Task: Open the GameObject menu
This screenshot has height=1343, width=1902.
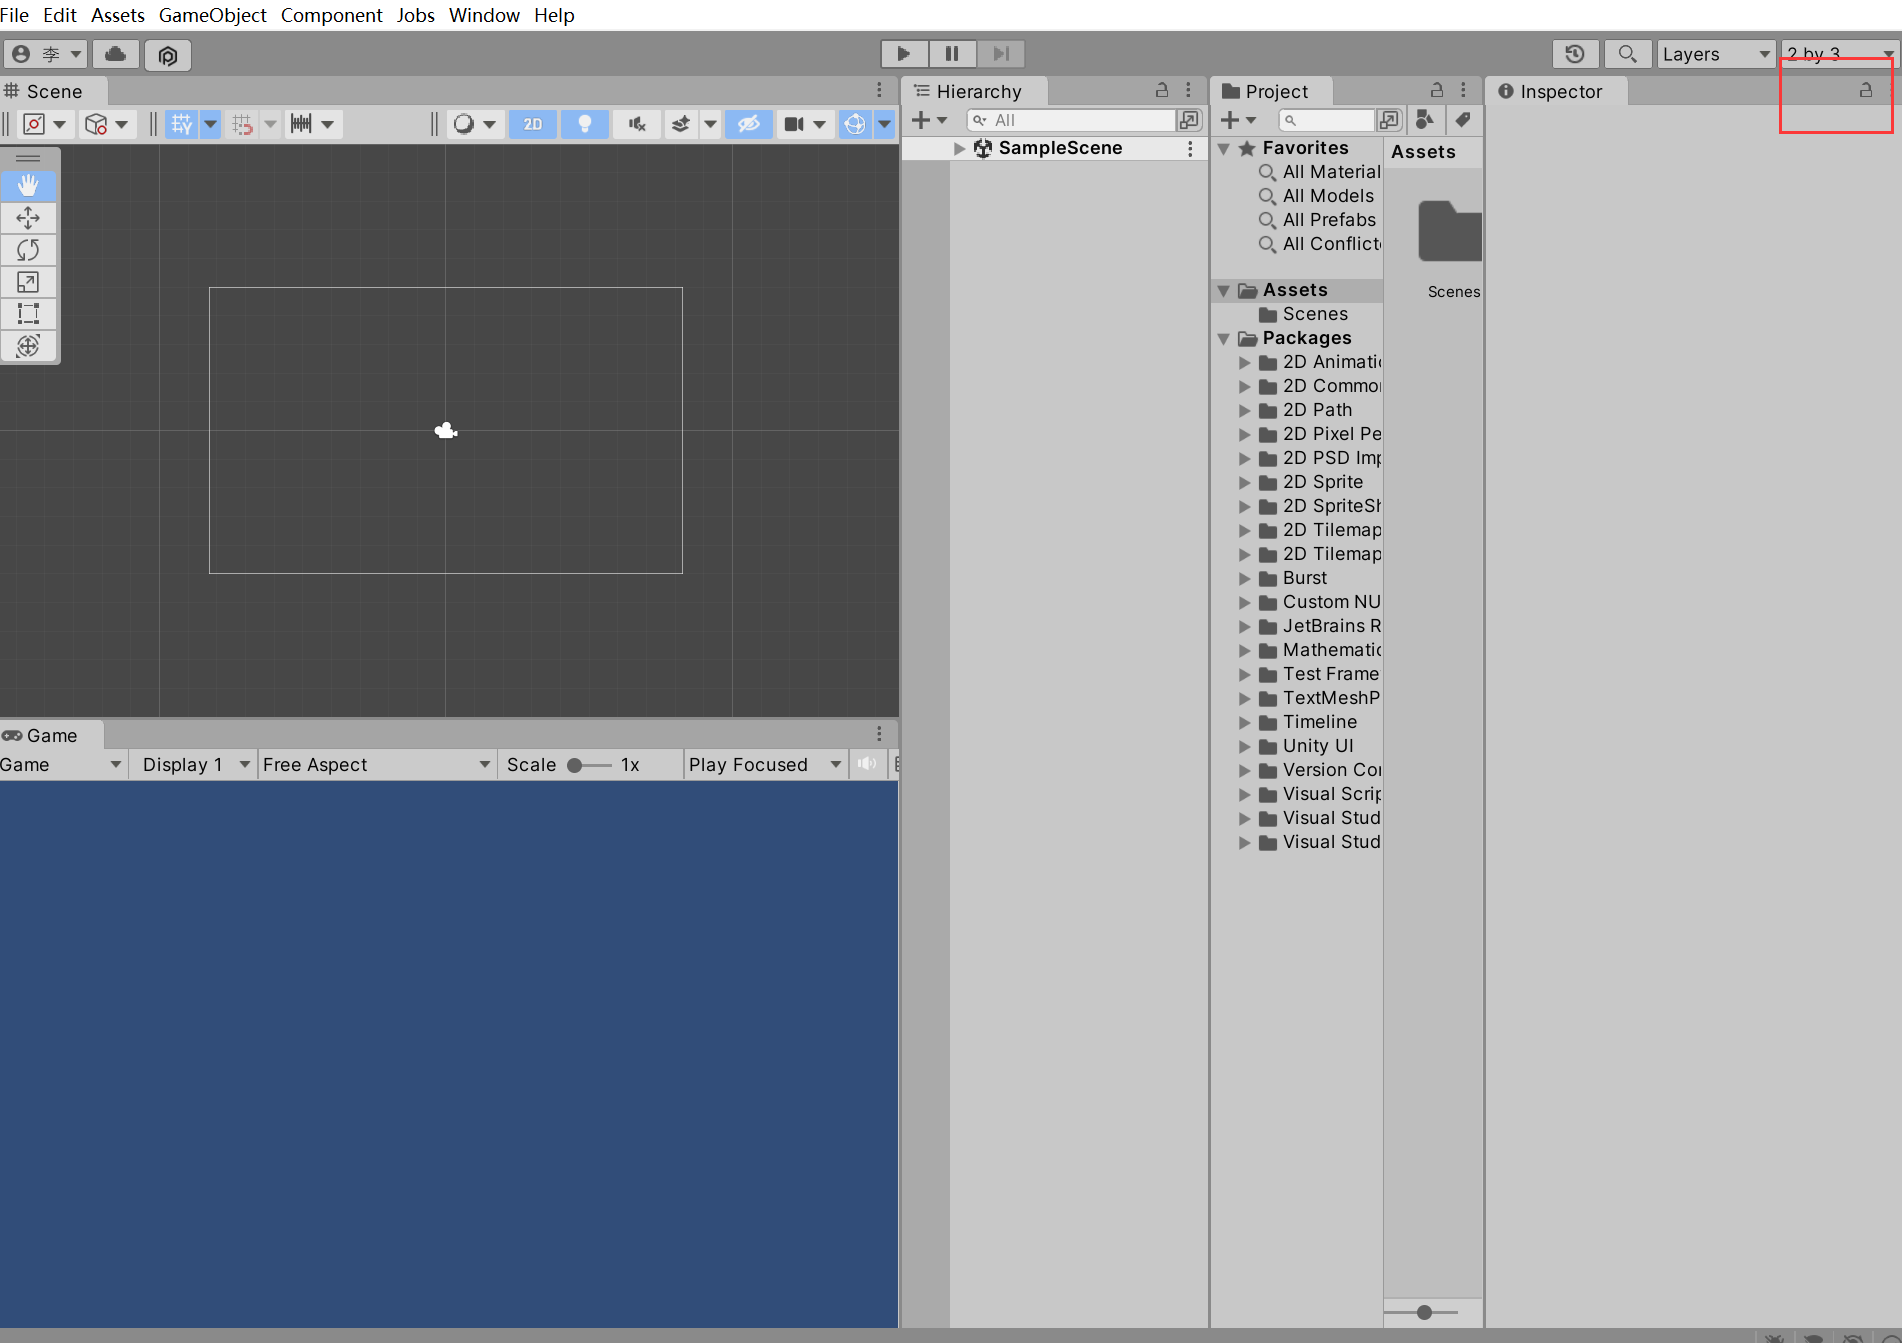Action: [x=212, y=15]
